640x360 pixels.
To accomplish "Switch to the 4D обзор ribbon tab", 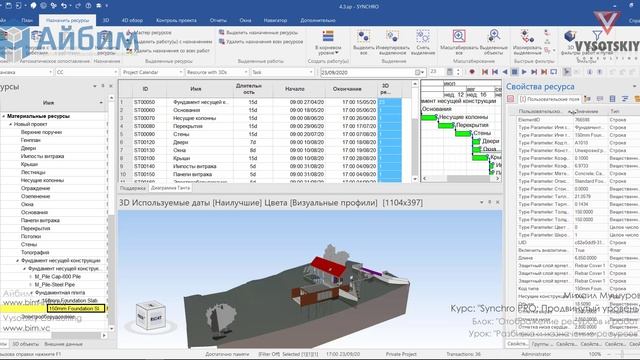I will (x=132, y=20).
